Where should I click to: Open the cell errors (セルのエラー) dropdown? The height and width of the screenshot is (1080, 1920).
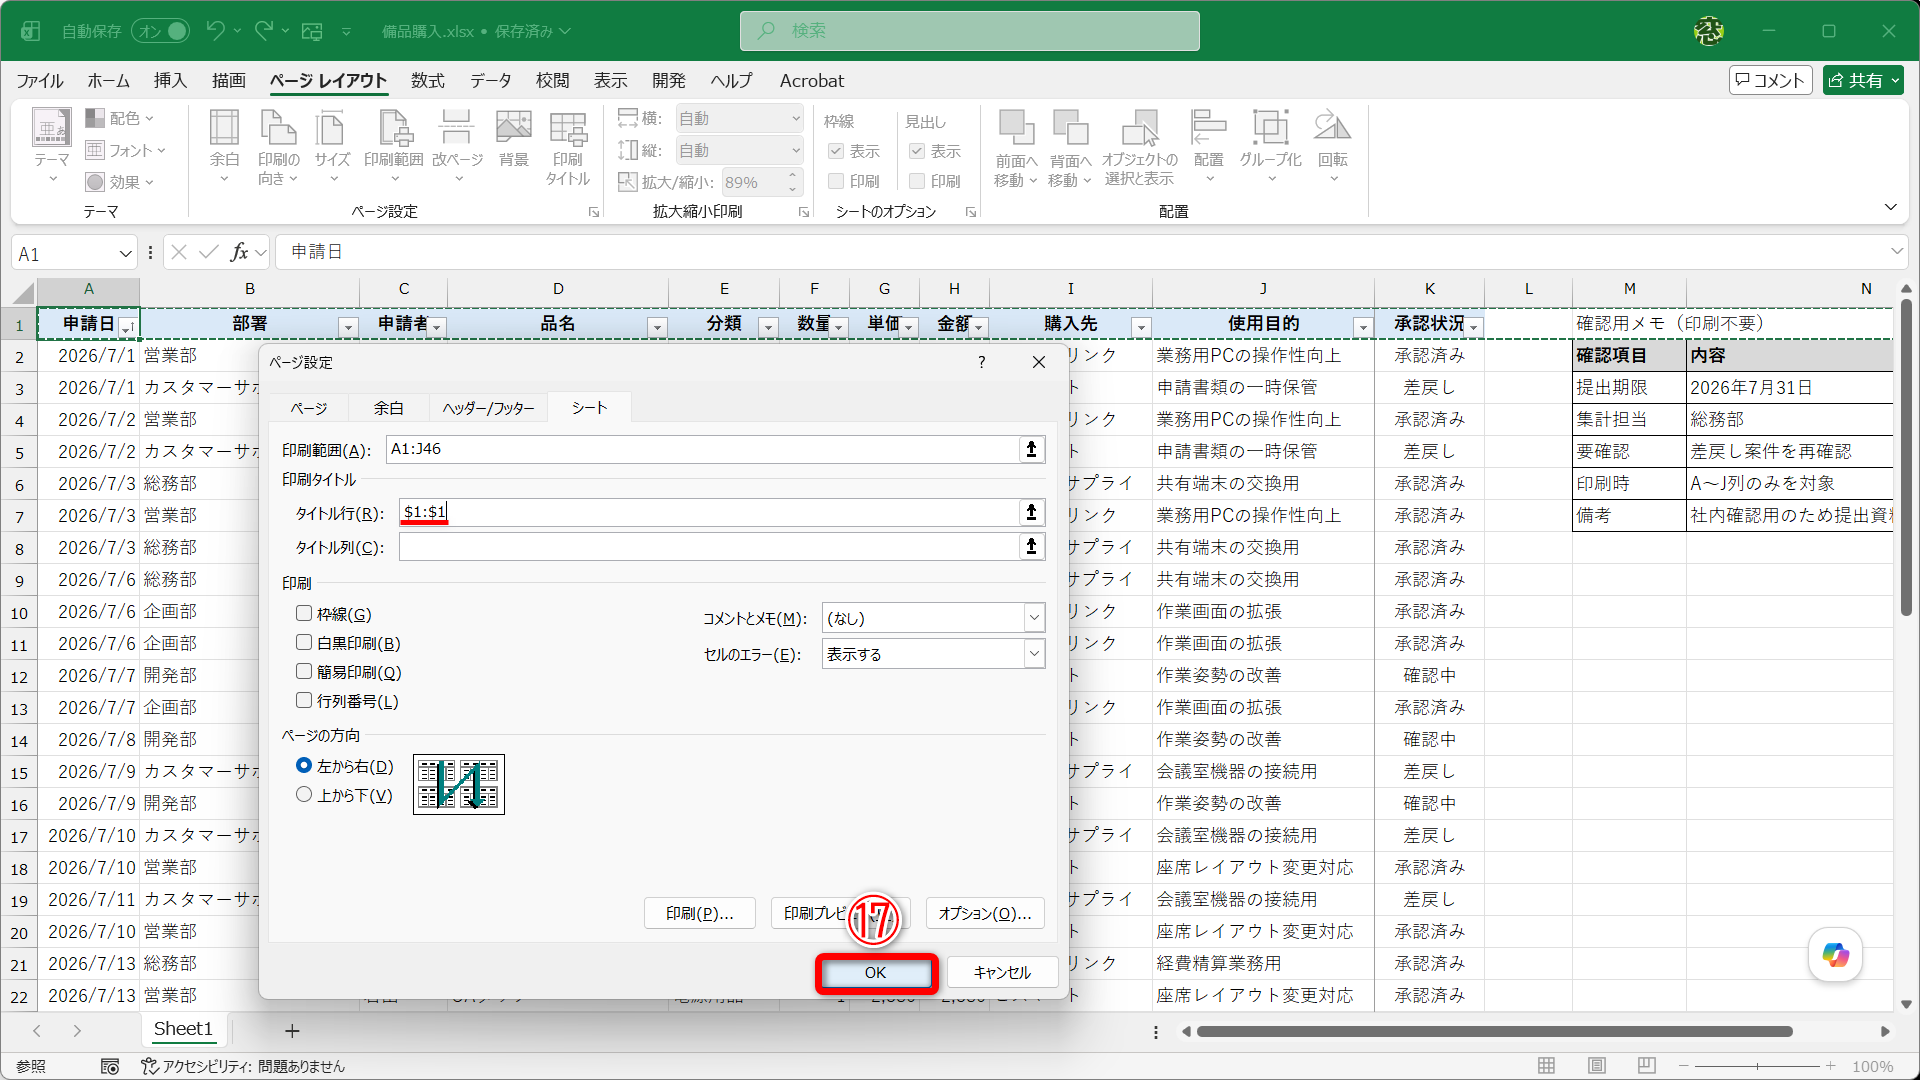pos(1034,654)
